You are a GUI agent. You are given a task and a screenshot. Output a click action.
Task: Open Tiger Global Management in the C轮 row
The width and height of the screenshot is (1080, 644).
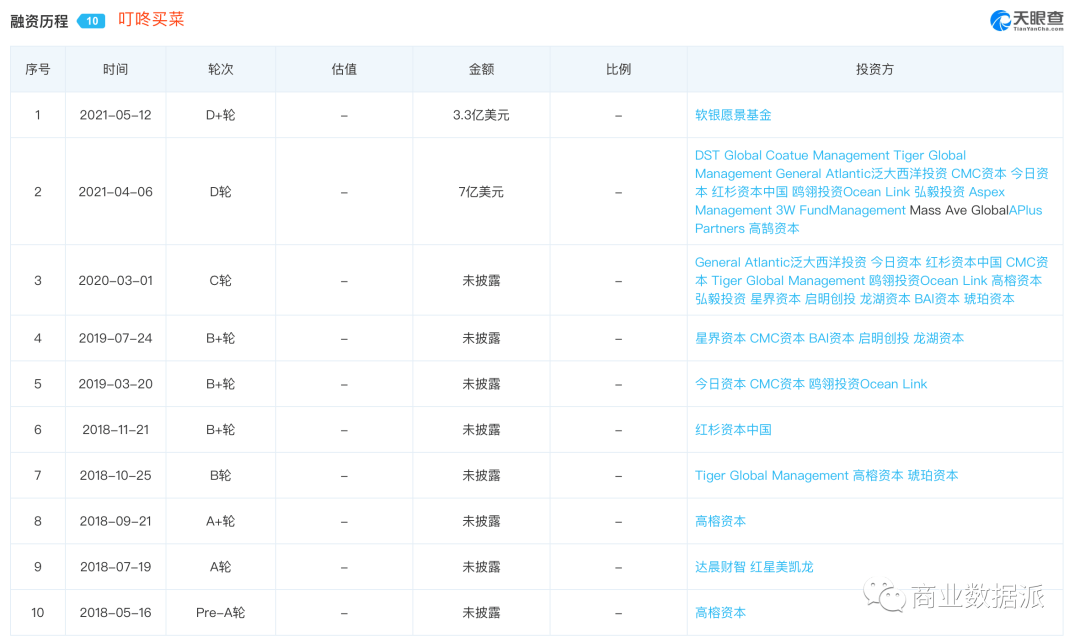click(x=788, y=281)
